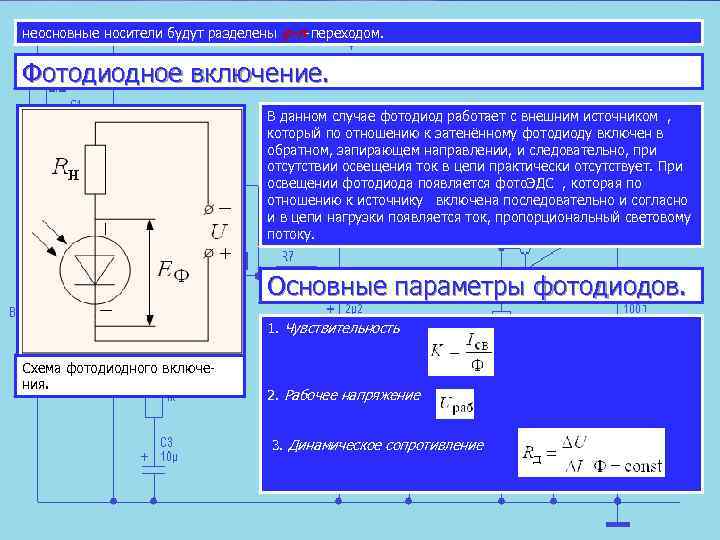This screenshot has width=720, height=540.
Task: Select caption 'Схема фотодиодного включения.'
Action: [x=118, y=376]
